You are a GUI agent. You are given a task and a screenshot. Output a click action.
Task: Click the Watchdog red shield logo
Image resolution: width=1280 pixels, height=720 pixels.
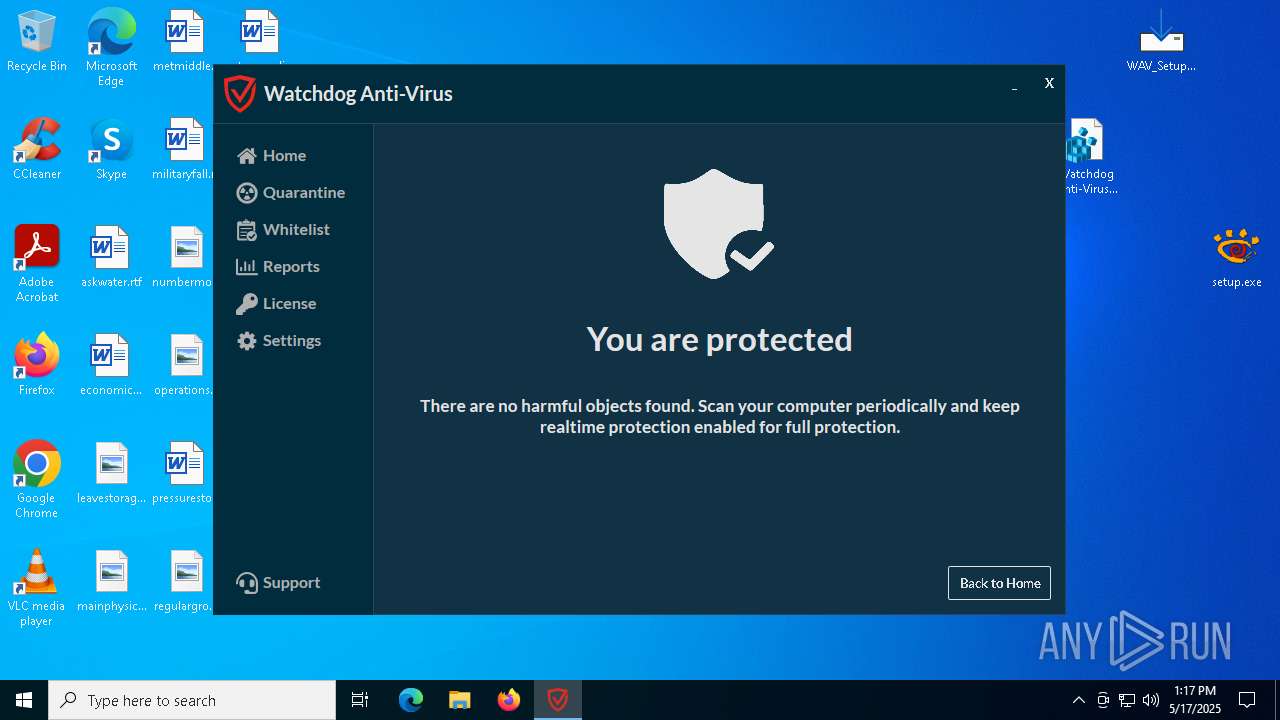click(240, 94)
